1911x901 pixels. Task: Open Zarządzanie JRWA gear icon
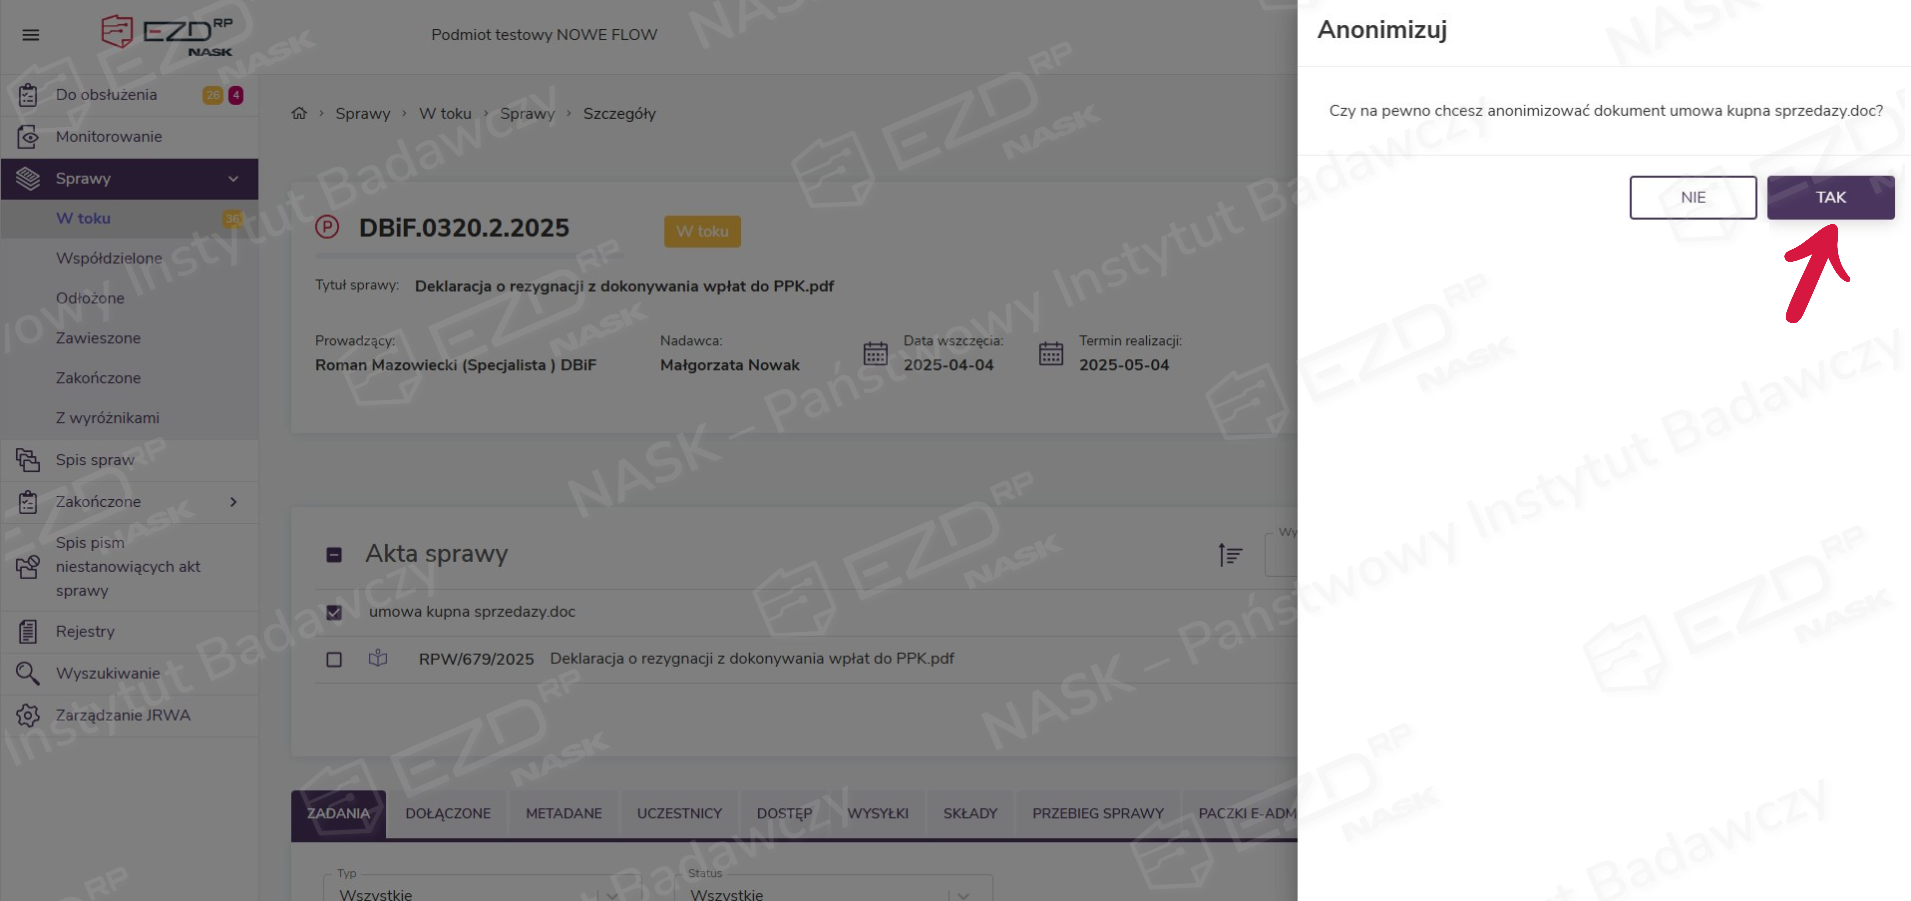[28, 716]
